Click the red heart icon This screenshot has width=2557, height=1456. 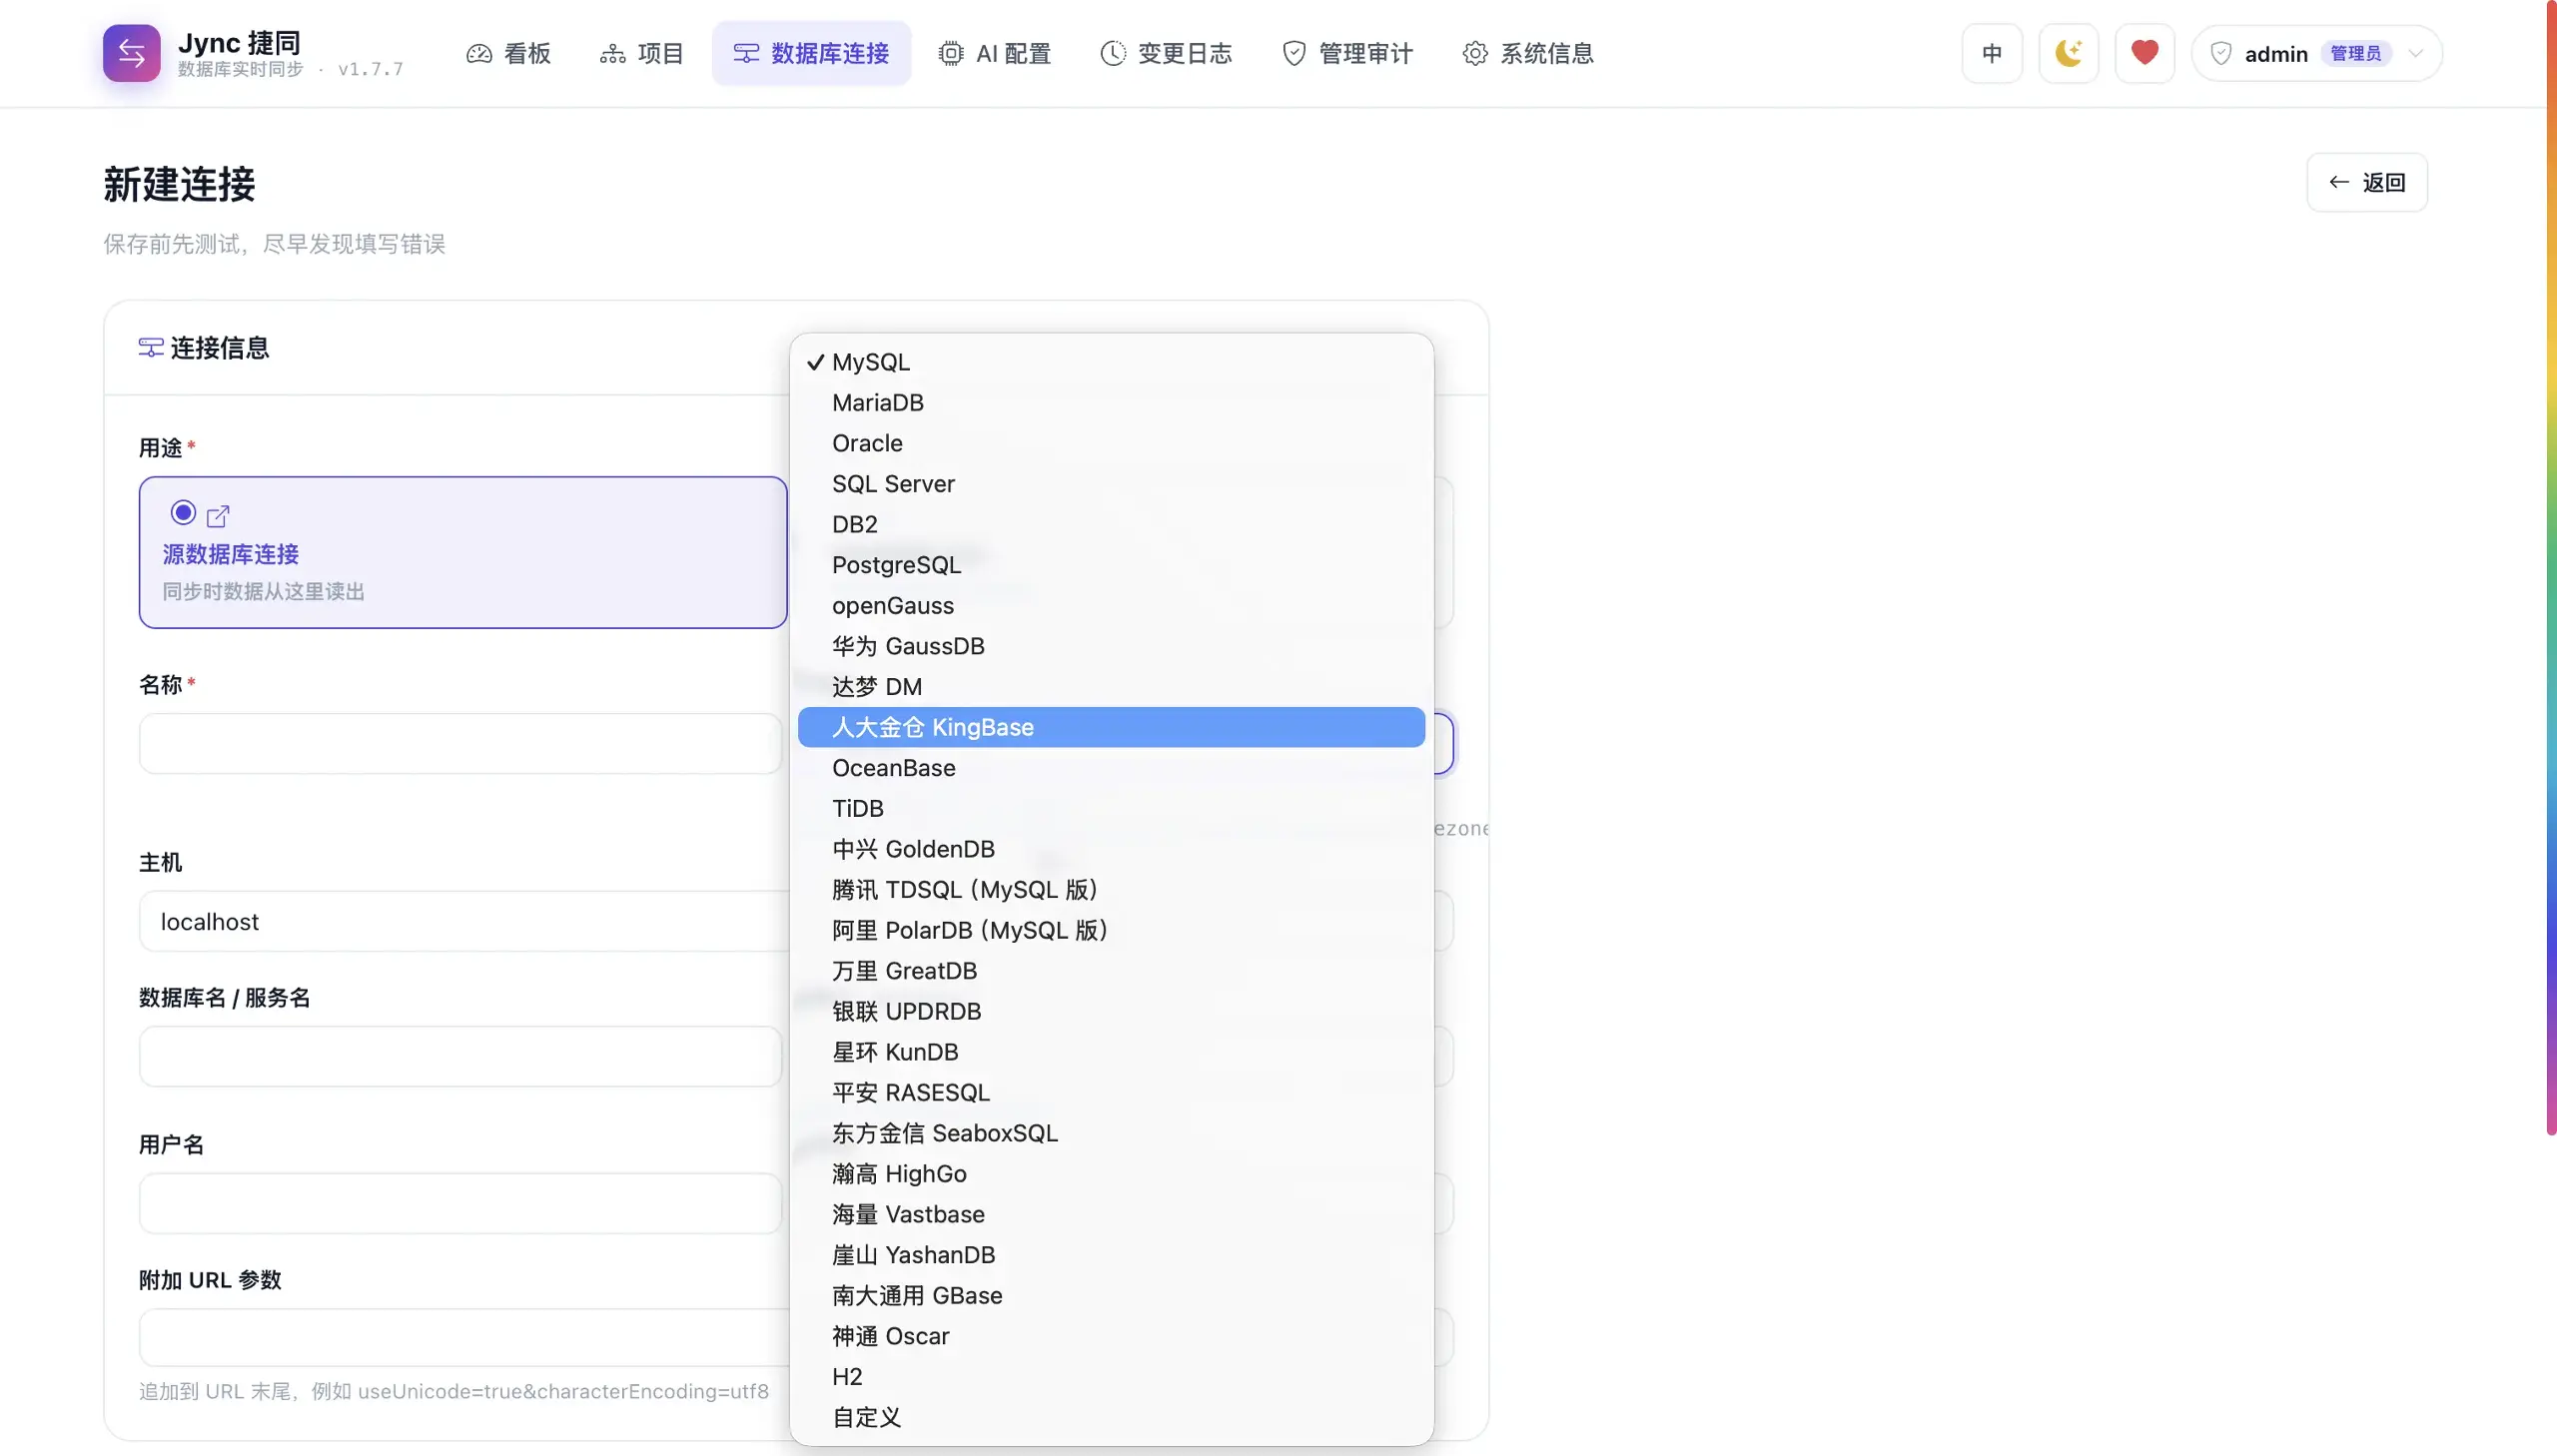[2144, 53]
